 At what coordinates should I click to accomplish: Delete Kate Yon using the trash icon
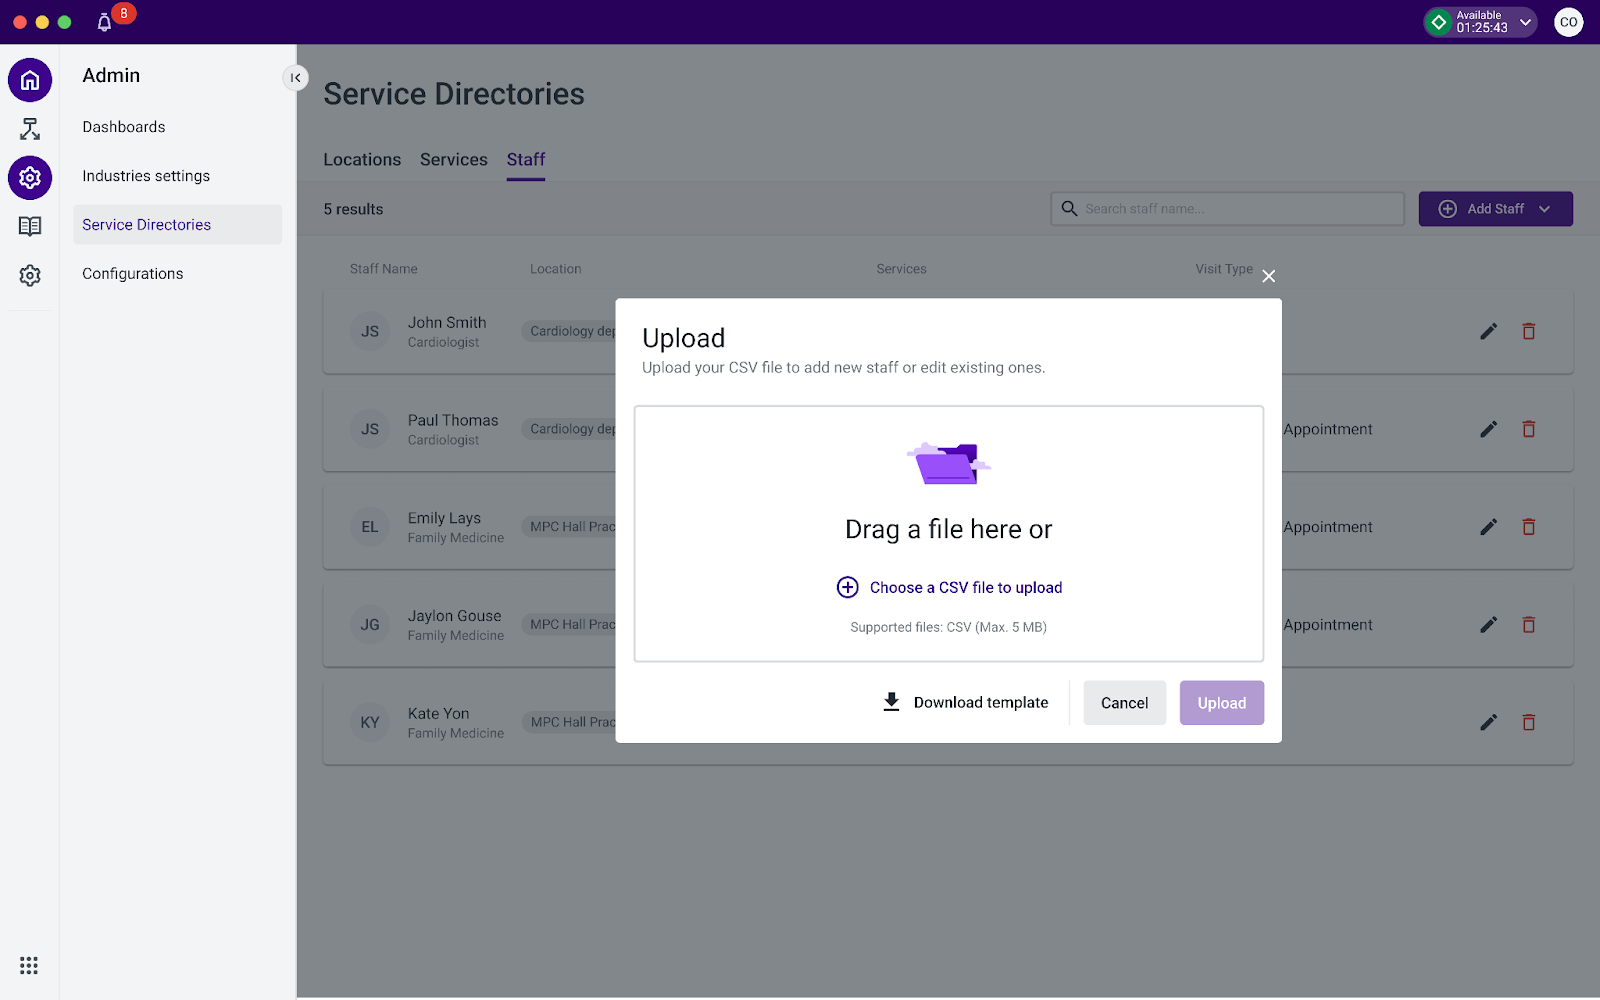tap(1528, 722)
